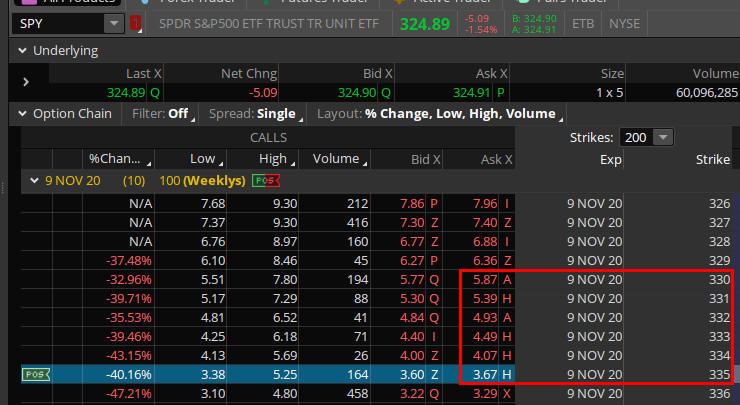Click ask price 5.87 for 330 strike
The width and height of the screenshot is (740, 405).
pos(485,279)
